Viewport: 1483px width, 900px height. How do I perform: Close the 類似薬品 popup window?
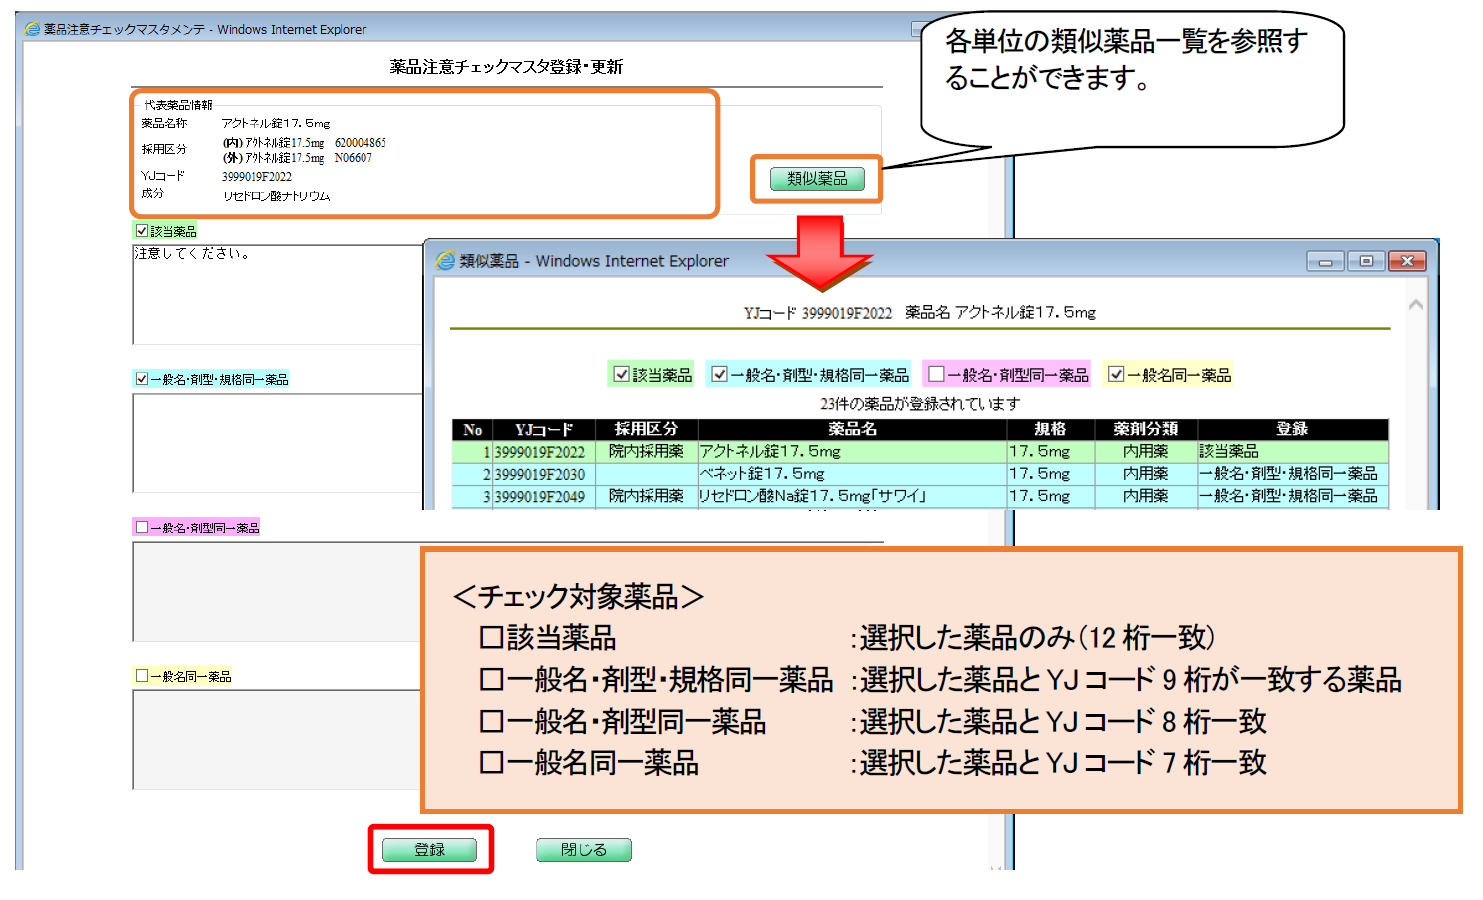[1406, 261]
